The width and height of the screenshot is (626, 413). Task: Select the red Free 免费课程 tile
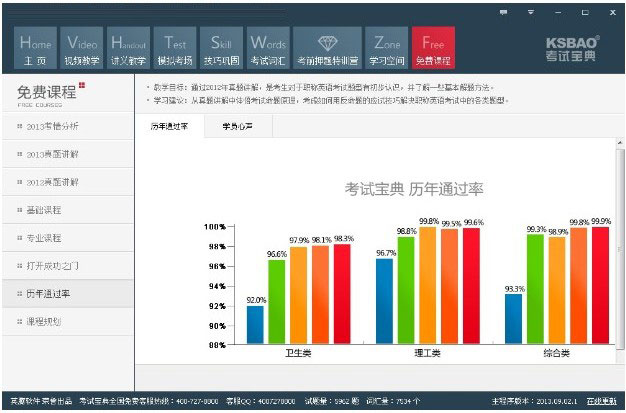pyautogui.click(x=433, y=48)
